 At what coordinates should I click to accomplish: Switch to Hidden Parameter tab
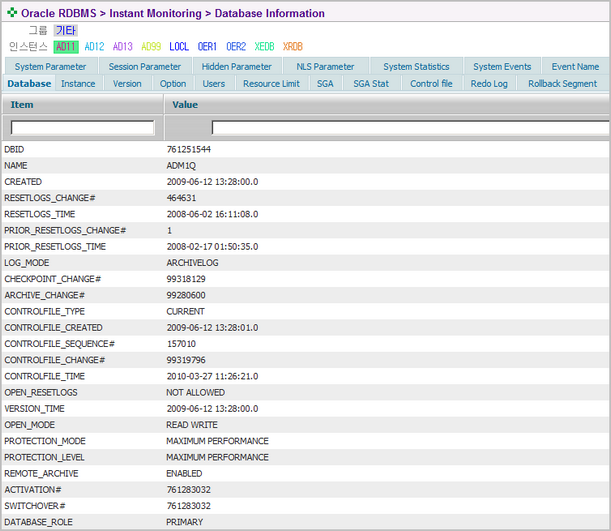[x=236, y=67]
